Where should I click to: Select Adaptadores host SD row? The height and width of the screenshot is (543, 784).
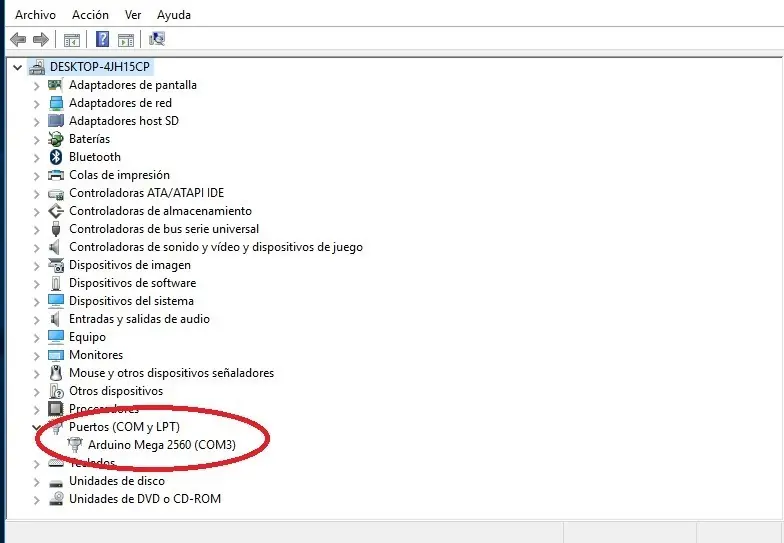pos(124,121)
